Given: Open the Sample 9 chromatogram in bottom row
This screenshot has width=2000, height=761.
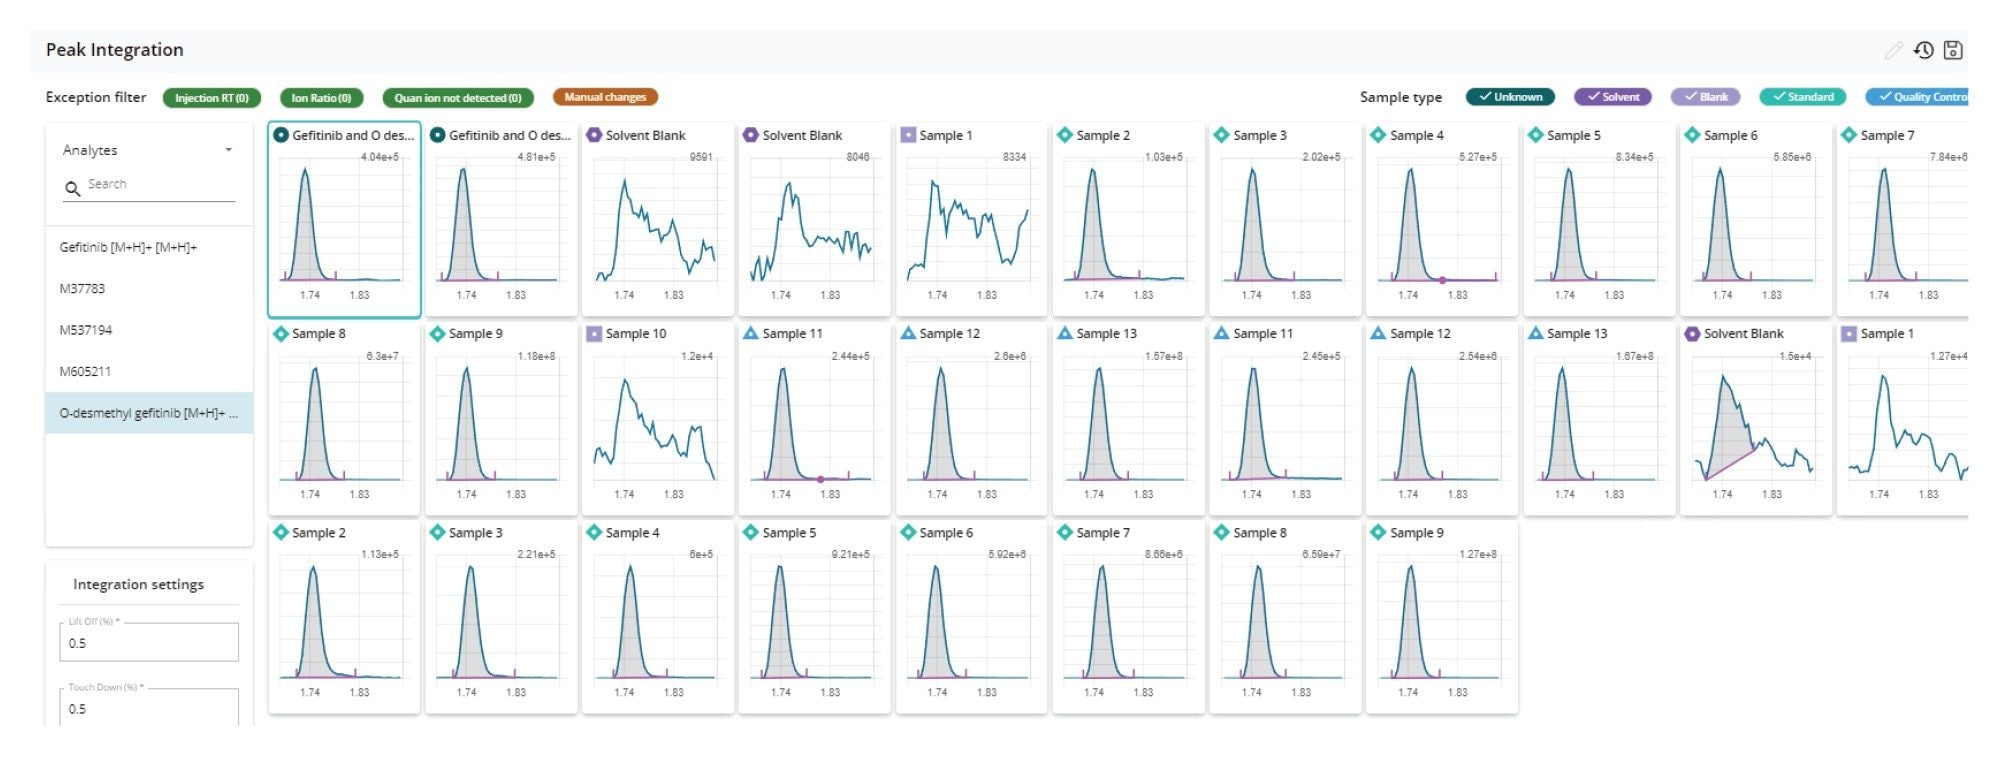Looking at the screenshot, I should (x=1440, y=622).
